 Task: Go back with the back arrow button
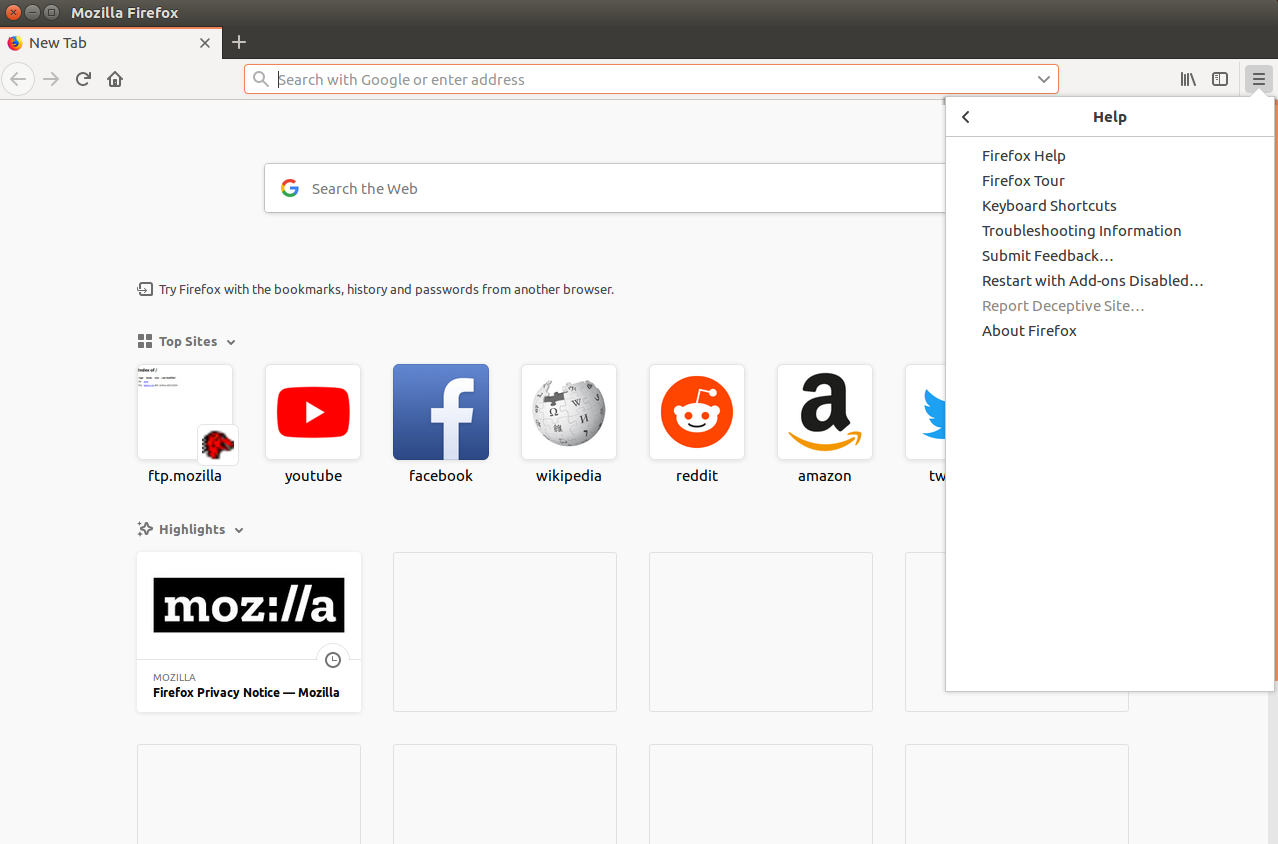18,79
